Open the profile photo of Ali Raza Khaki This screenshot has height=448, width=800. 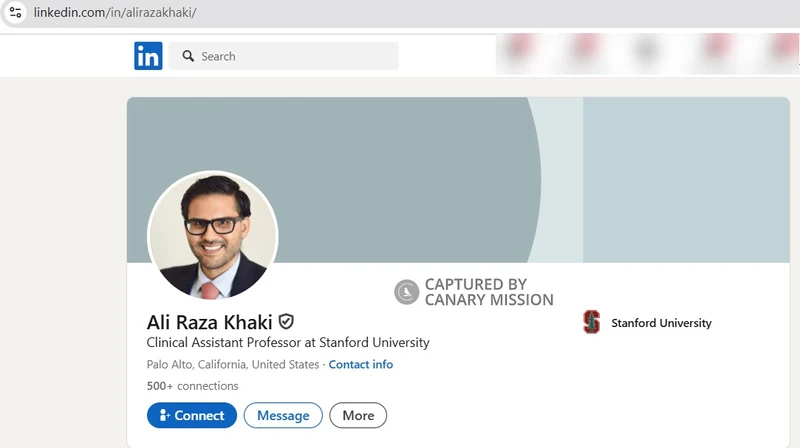213,235
